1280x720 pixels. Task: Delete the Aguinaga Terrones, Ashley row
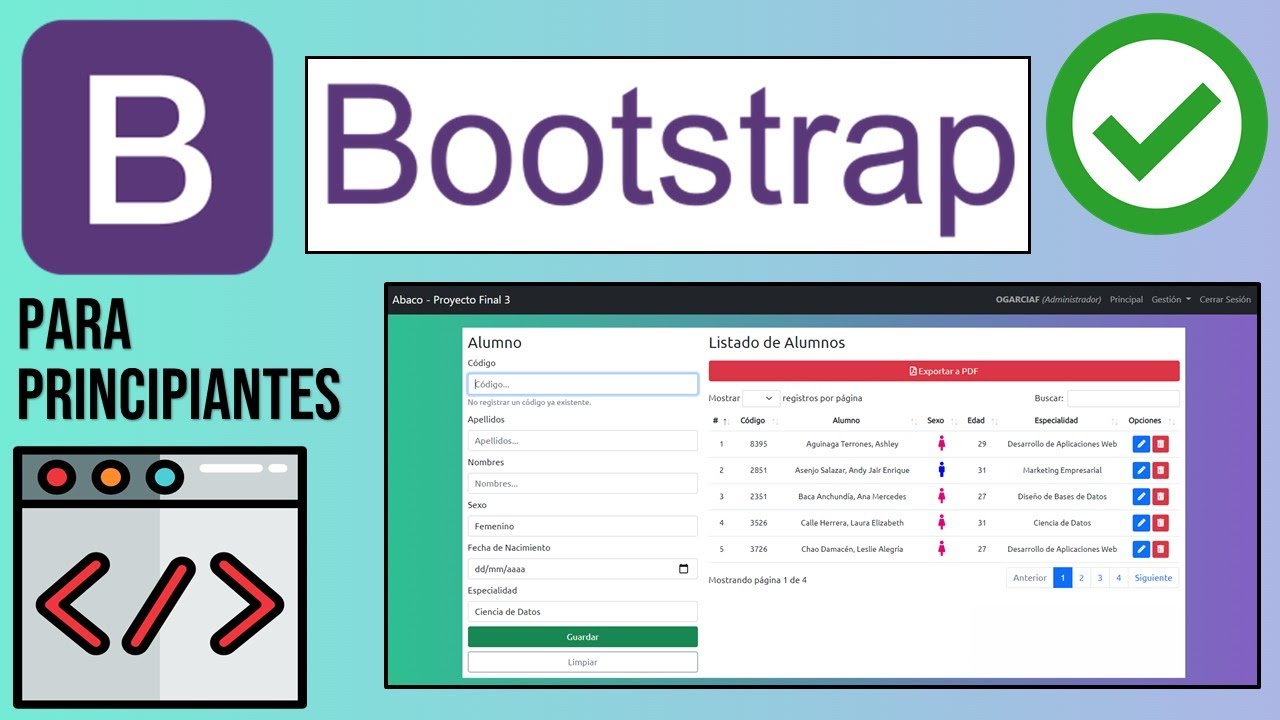tap(1160, 444)
